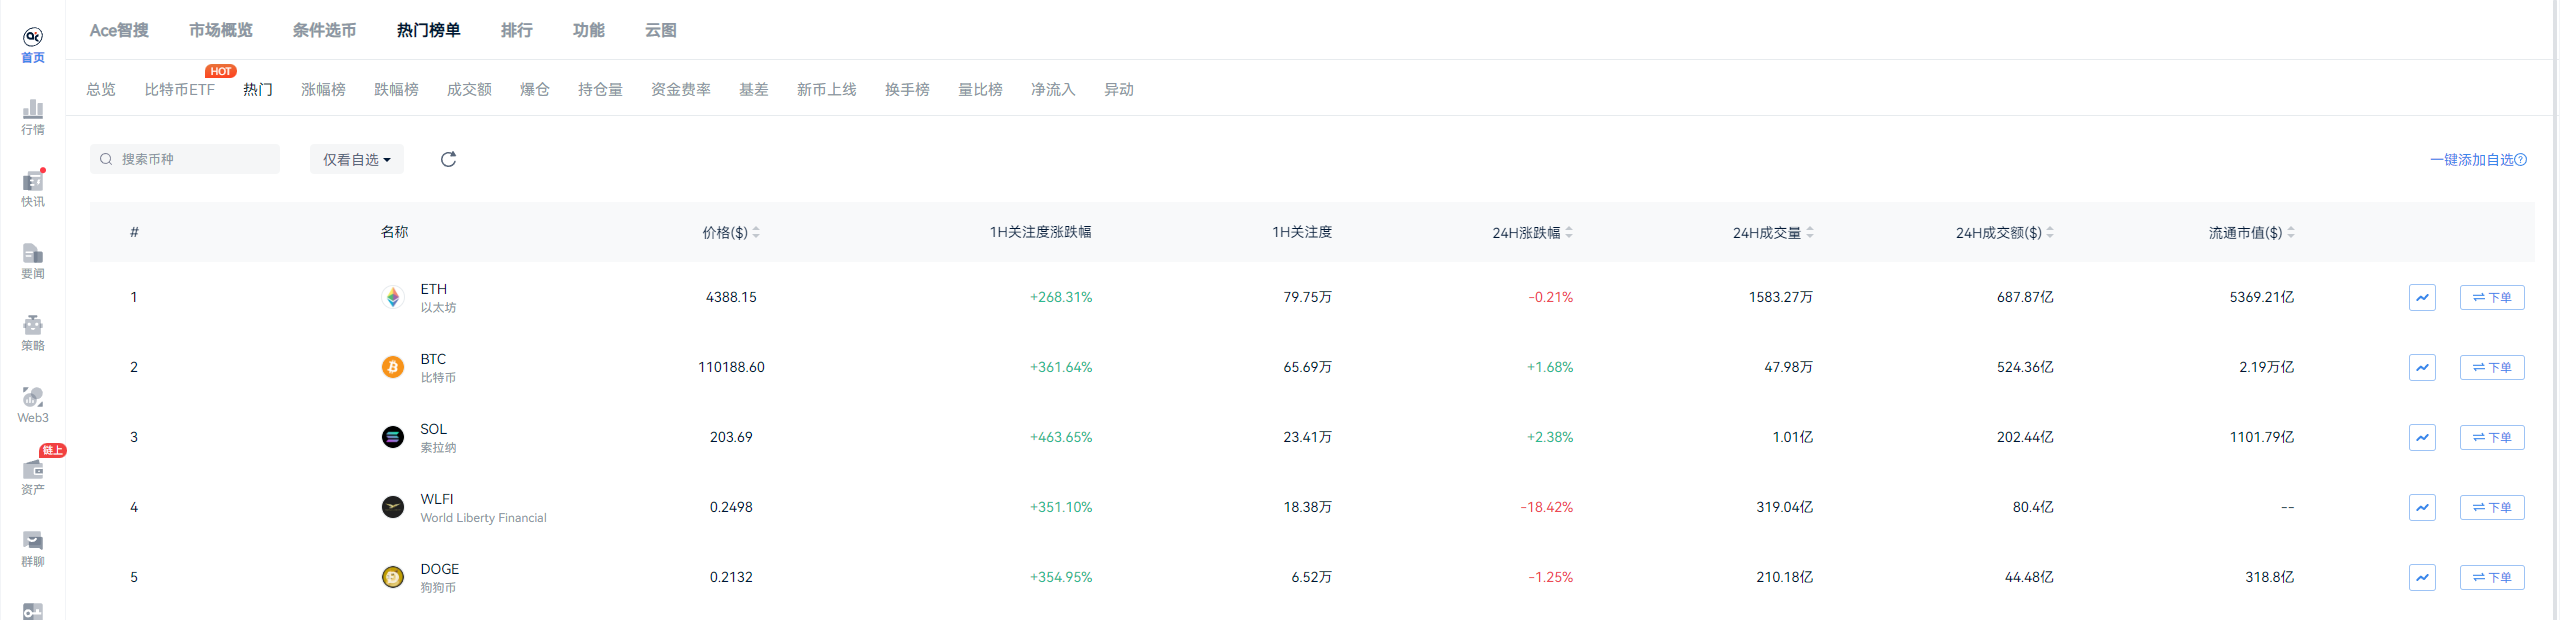Open the chart icon in the ETH row
This screenshot has height=620, width=2560.
[2422, 297]
